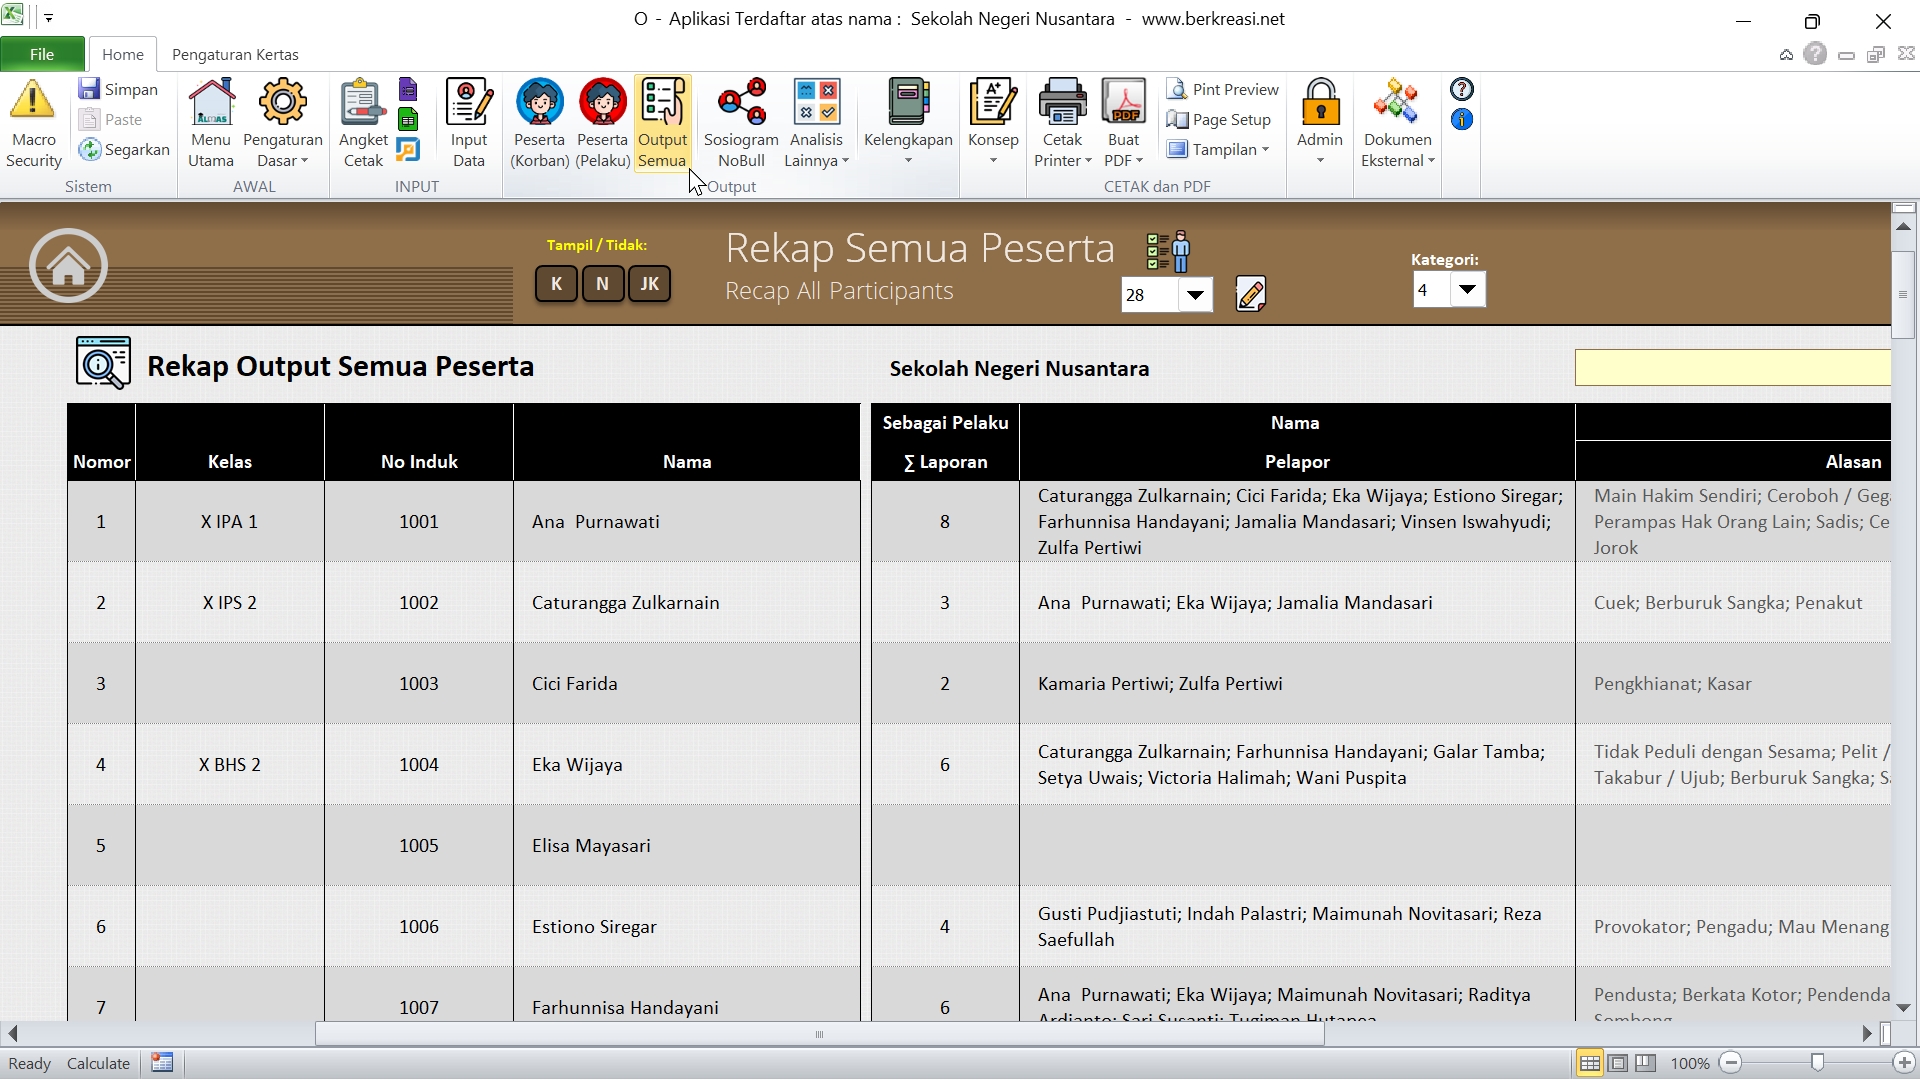Switch to Pengaturan Kertas tab

(x=235, y=54)
